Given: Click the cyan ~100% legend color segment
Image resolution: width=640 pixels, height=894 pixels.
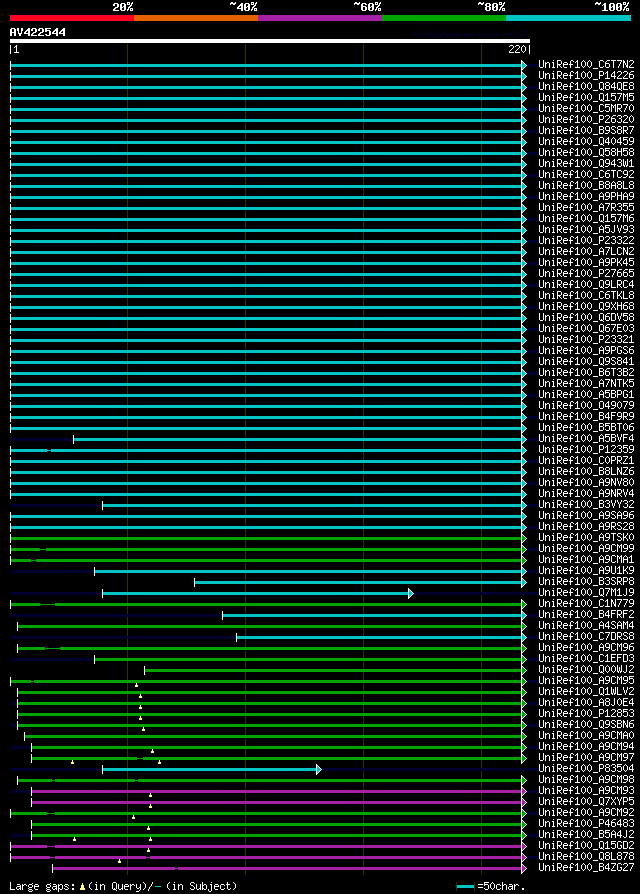Looking at the screenshot, I should 568,18.
